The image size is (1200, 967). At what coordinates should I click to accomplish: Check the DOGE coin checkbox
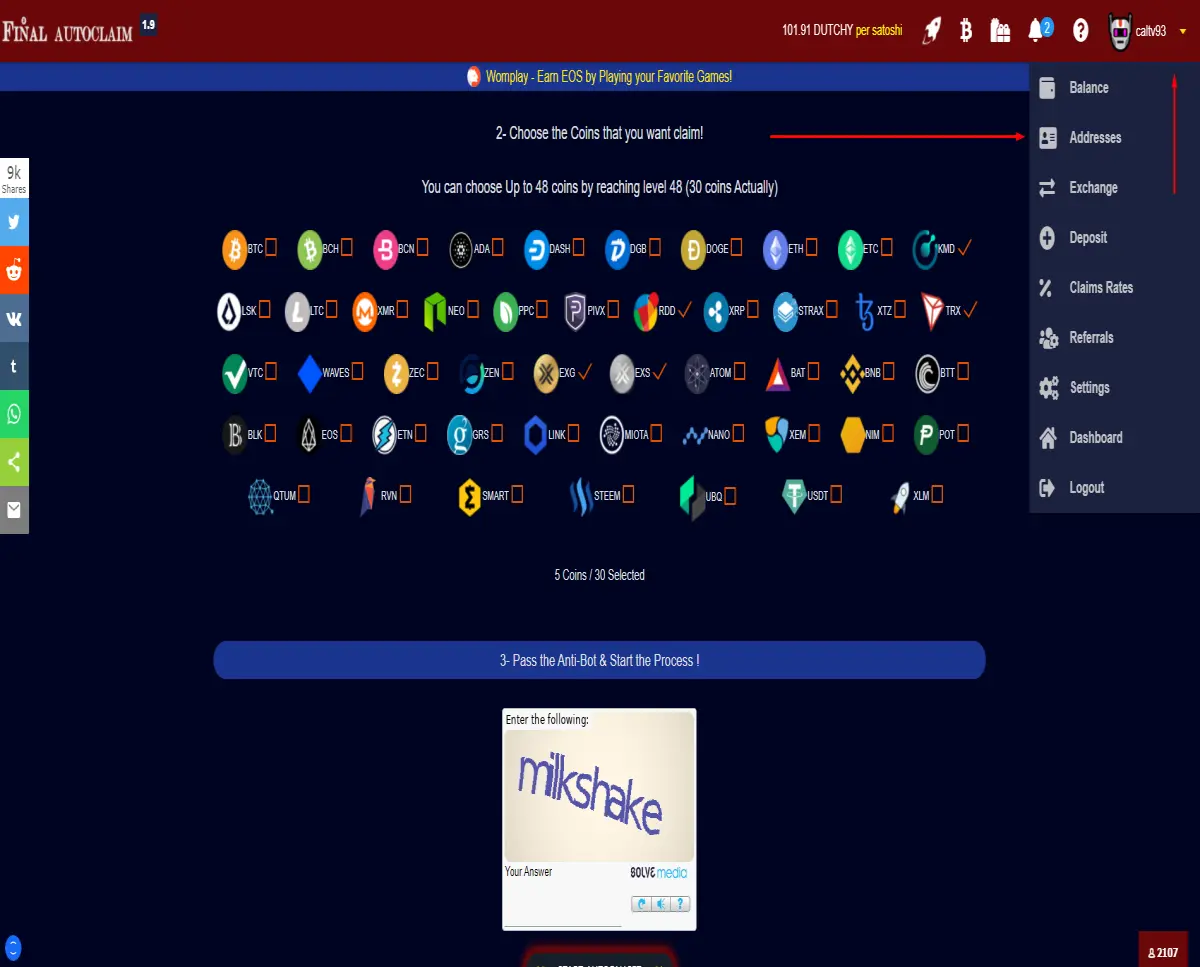tap(736, 248)
